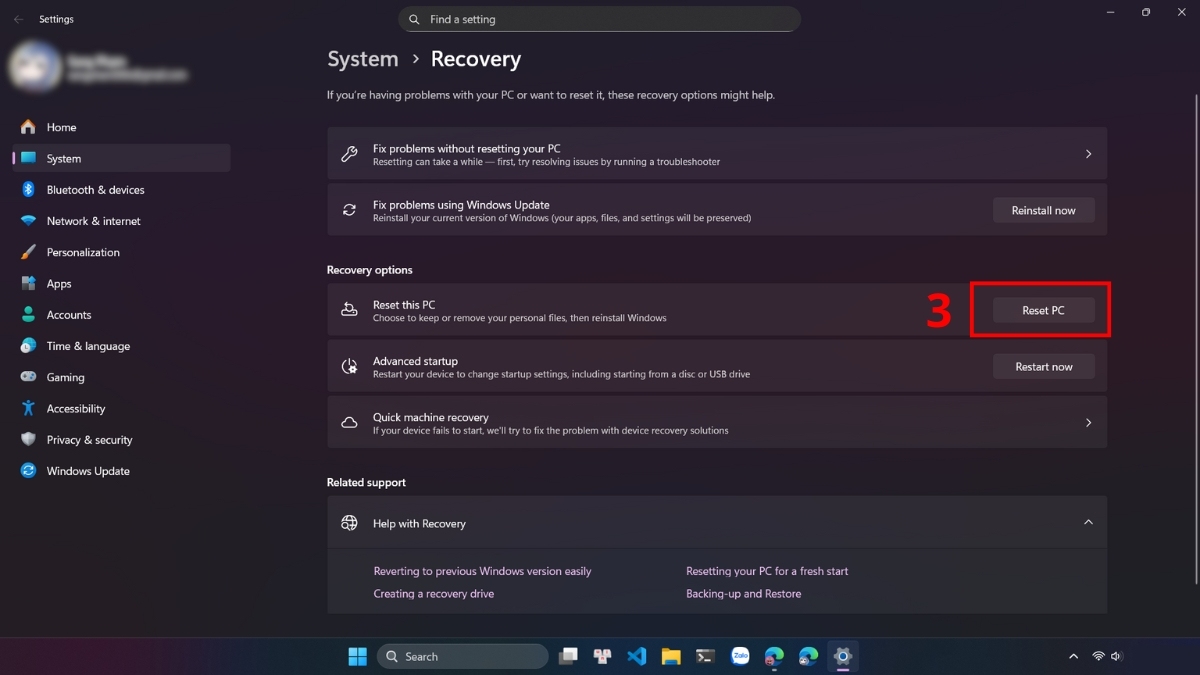
Task: Expand the Quick machine recovery option
Action: pos(1089,422)
